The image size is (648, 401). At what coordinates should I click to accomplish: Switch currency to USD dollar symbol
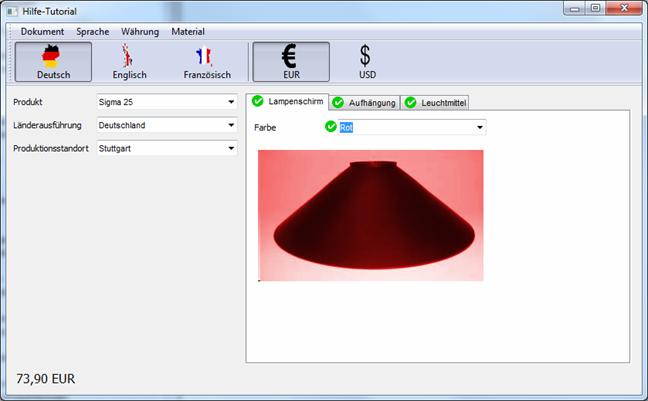(367, 62)
